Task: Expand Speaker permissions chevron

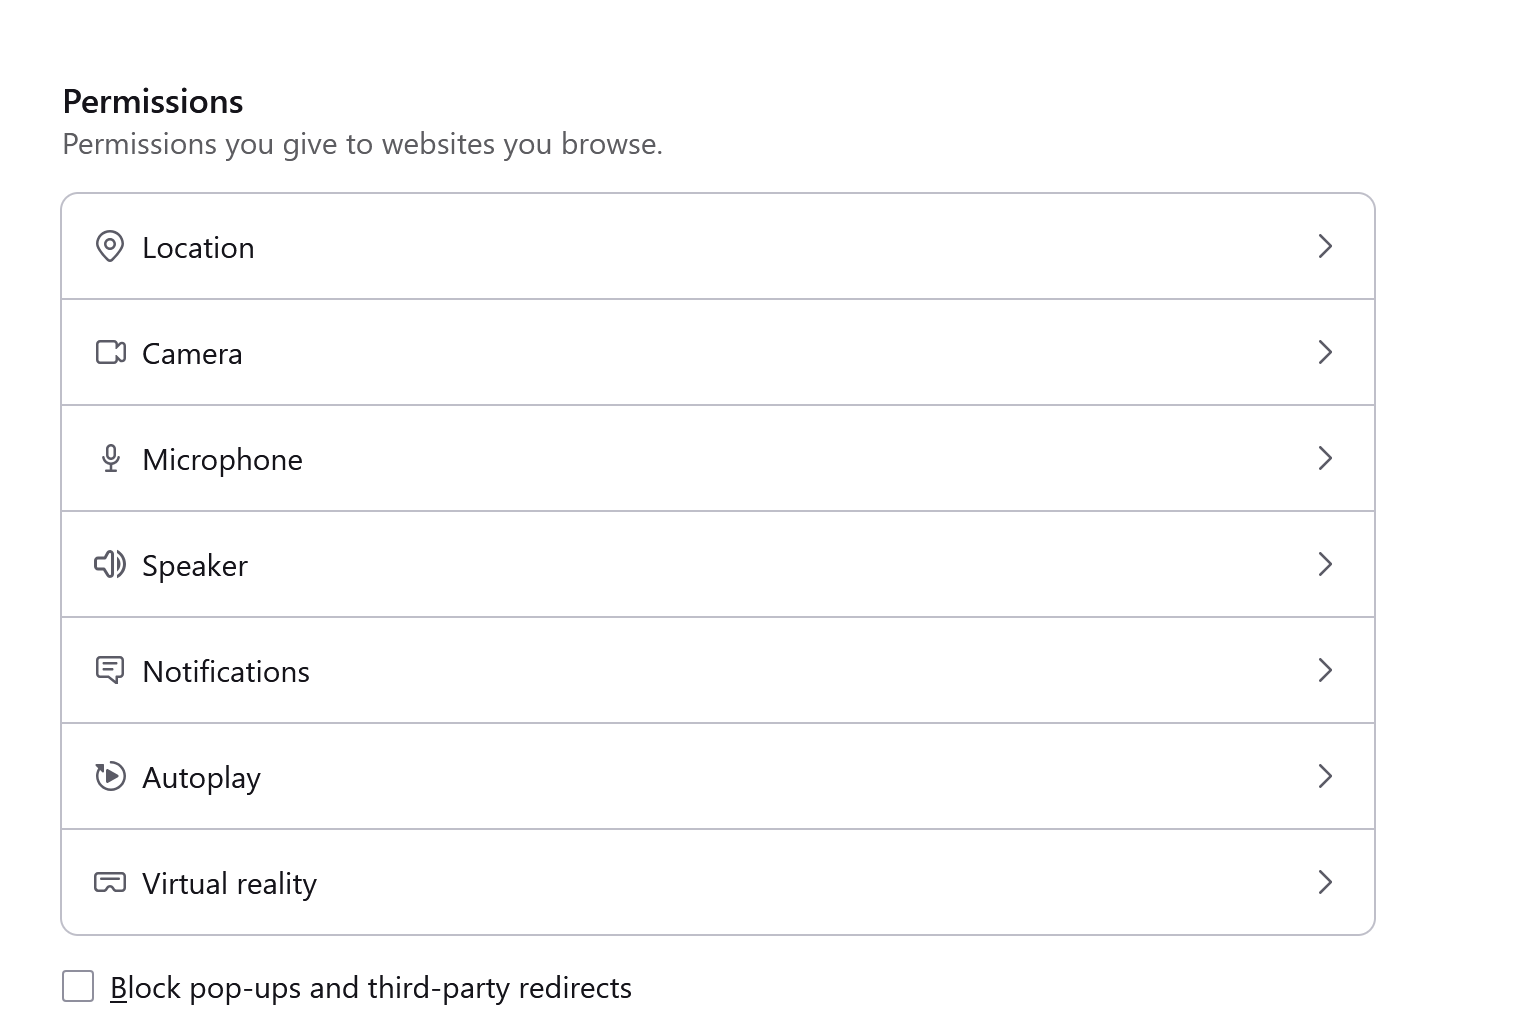Action: pyautogui.click(x=1325, y=564)
